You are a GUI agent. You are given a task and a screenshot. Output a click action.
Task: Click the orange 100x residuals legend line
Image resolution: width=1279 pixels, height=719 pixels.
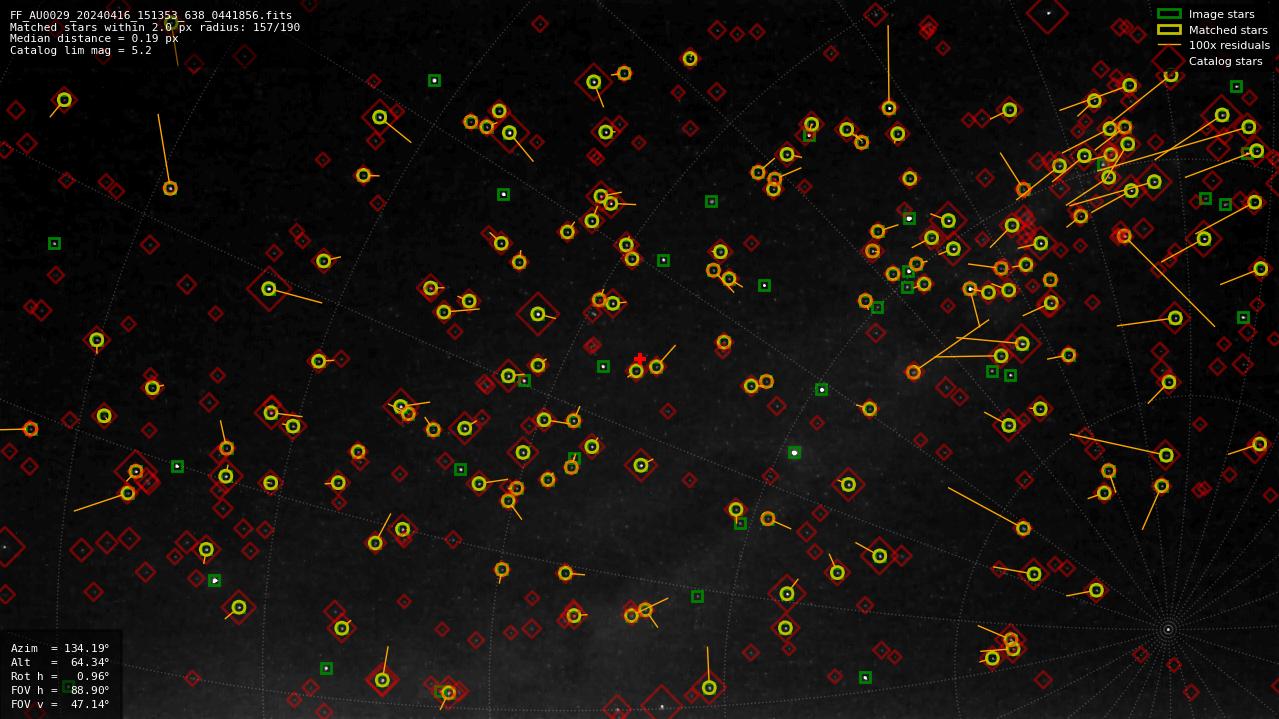click(1169, 45)
